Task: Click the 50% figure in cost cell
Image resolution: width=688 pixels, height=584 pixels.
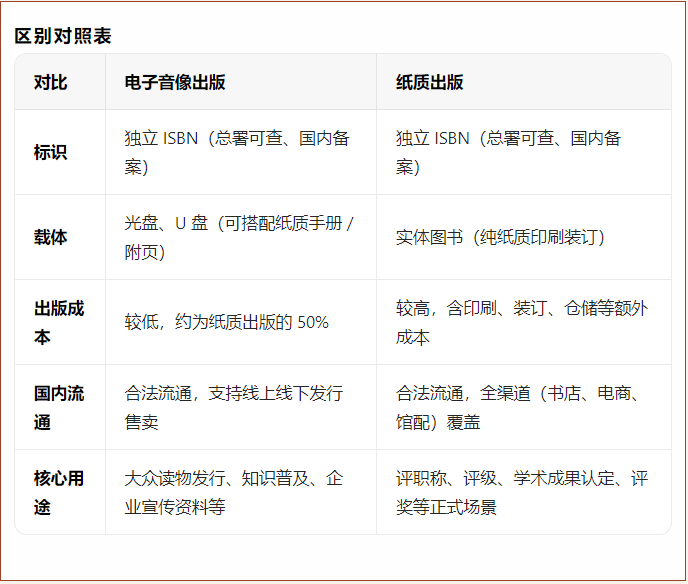Action: tap(313, 322)
